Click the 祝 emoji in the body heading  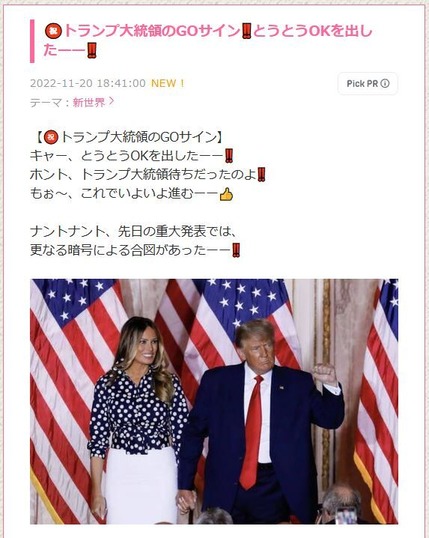[51, 138]
